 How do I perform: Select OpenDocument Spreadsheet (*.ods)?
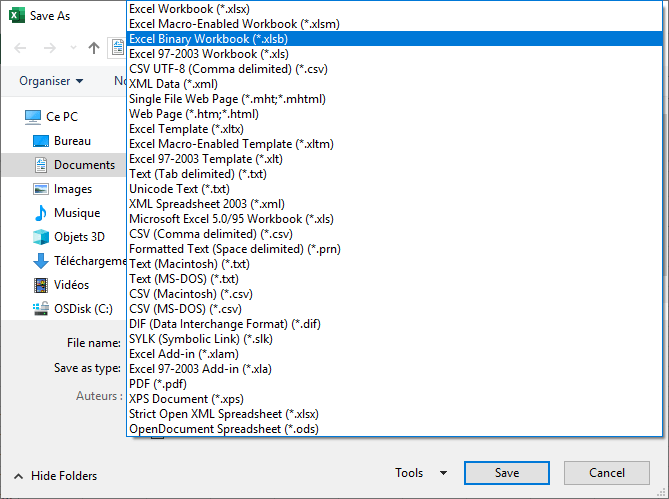tap(394, 429)
